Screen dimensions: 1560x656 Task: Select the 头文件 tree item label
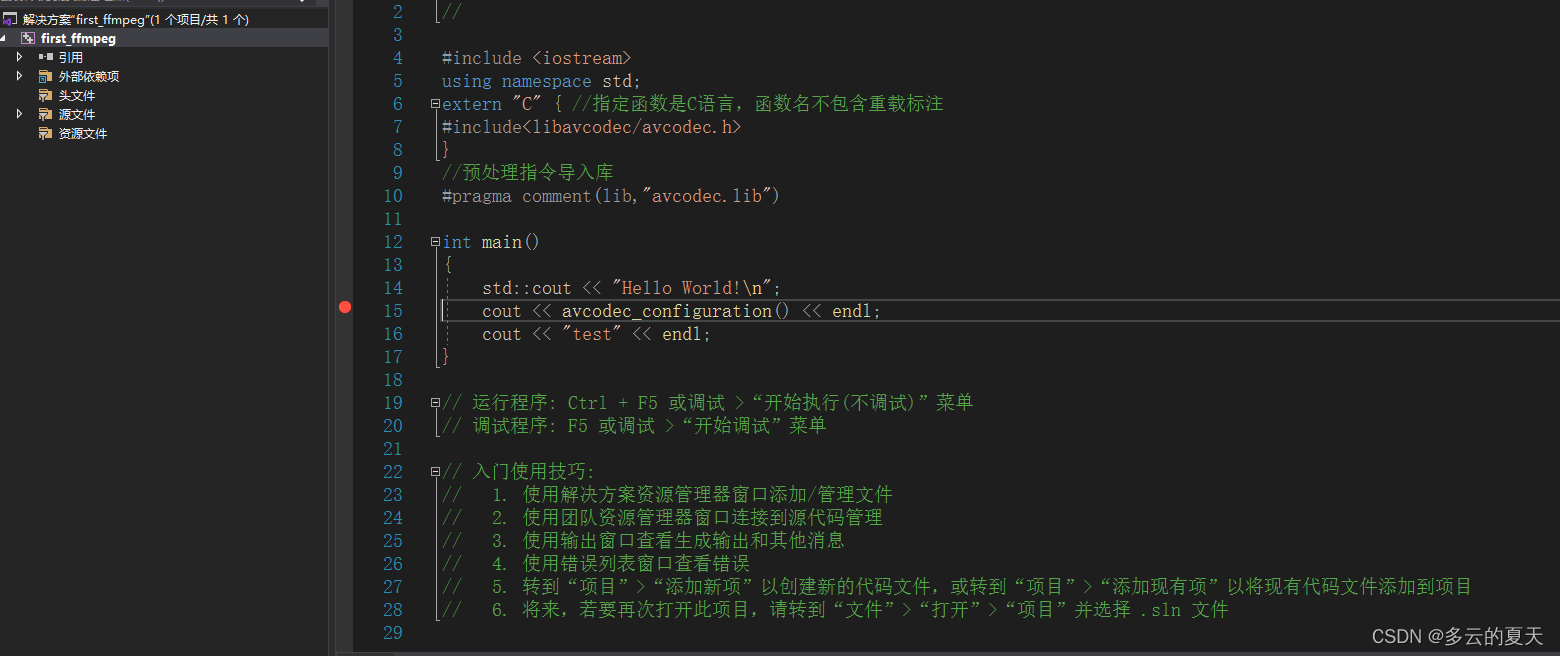pyautogui.click(x=77, y=96)
